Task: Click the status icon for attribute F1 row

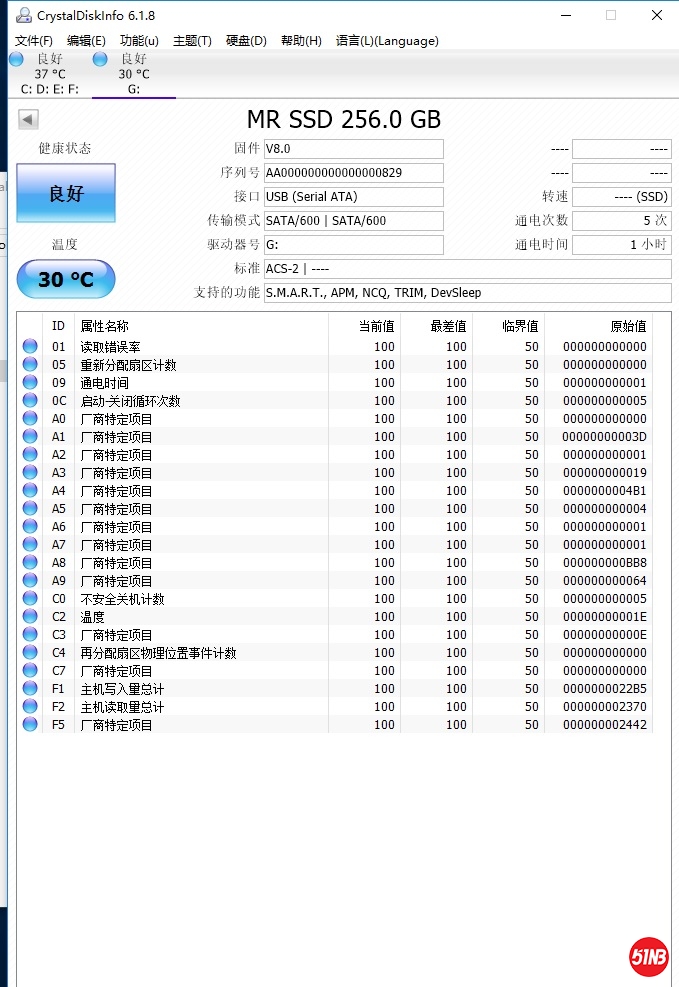Action: (x=30, y=689)
